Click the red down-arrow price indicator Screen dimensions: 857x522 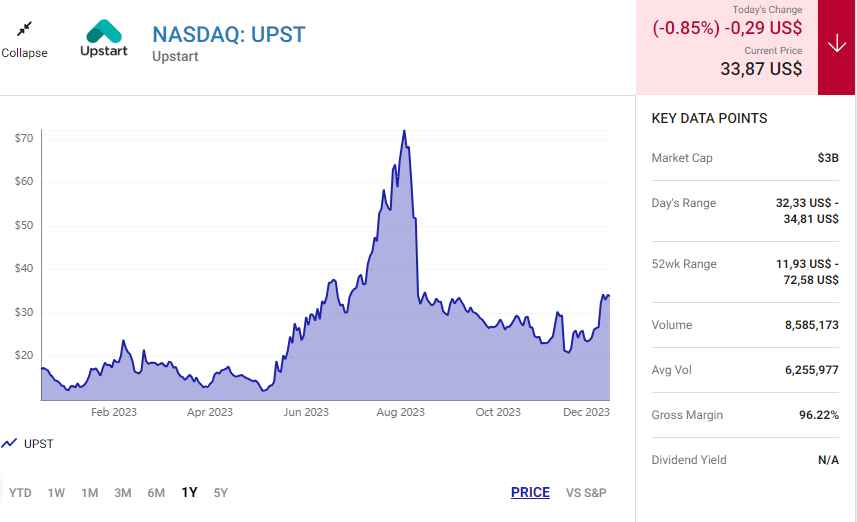(x=836, y=45)
